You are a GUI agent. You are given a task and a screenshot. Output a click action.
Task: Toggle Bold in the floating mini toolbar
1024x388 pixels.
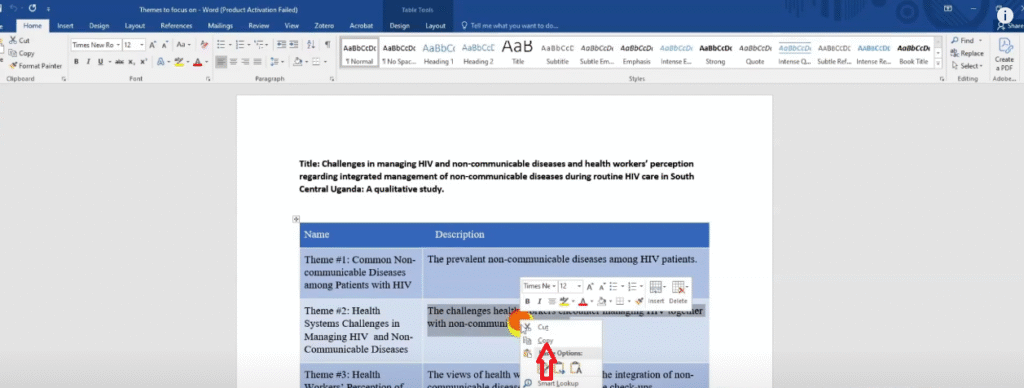click(528, 301)
